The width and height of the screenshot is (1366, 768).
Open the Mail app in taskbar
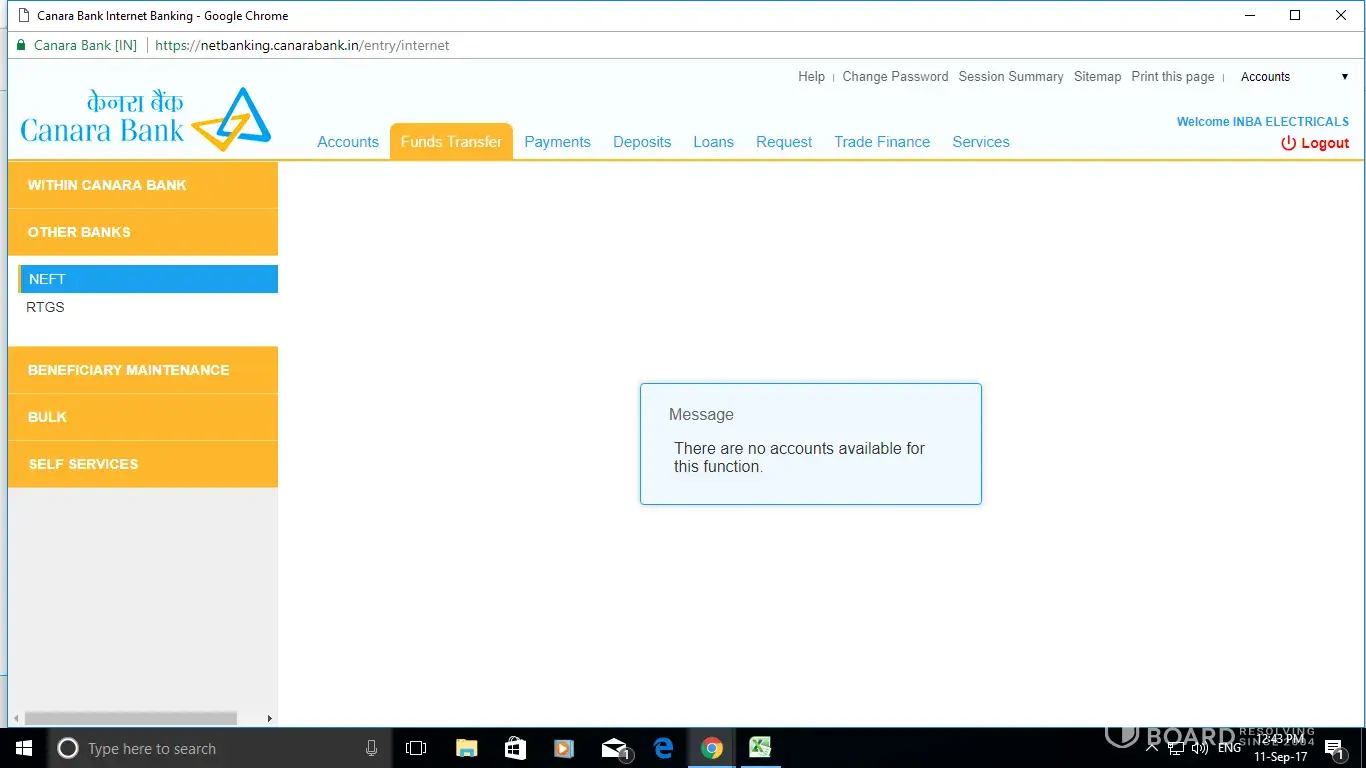pyautogui.click(x=614, y=748)
